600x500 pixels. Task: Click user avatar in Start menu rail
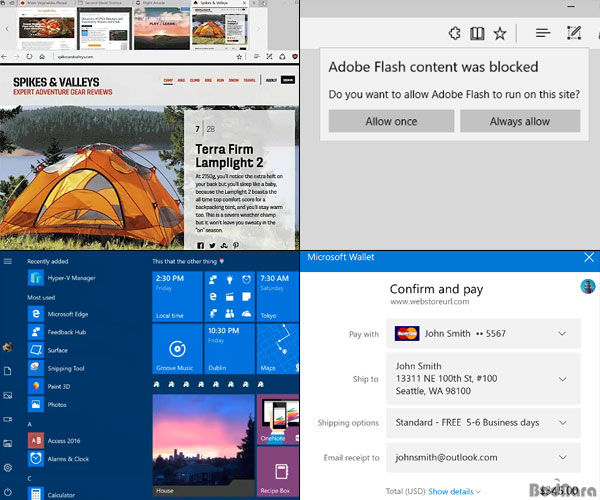pyautogui.click(x=8, y=347)
